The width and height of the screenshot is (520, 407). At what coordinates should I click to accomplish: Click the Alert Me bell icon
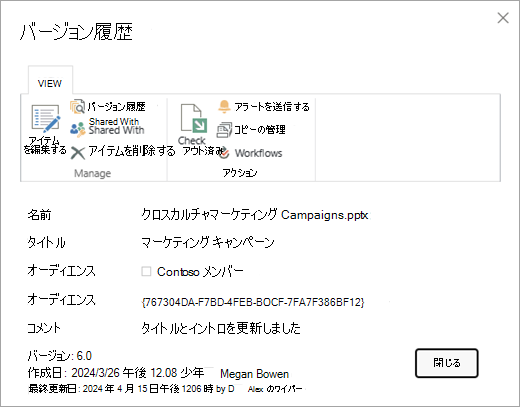coord(224,106)
